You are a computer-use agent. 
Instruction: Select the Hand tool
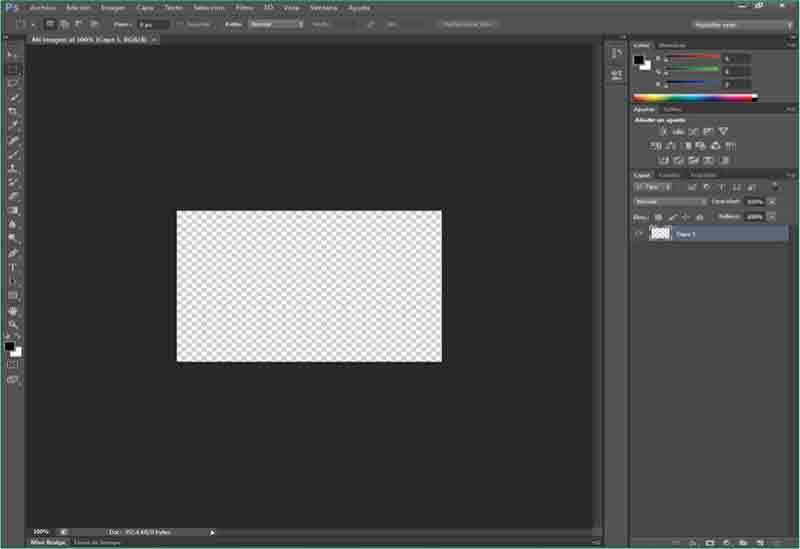(x=13, y=311)
